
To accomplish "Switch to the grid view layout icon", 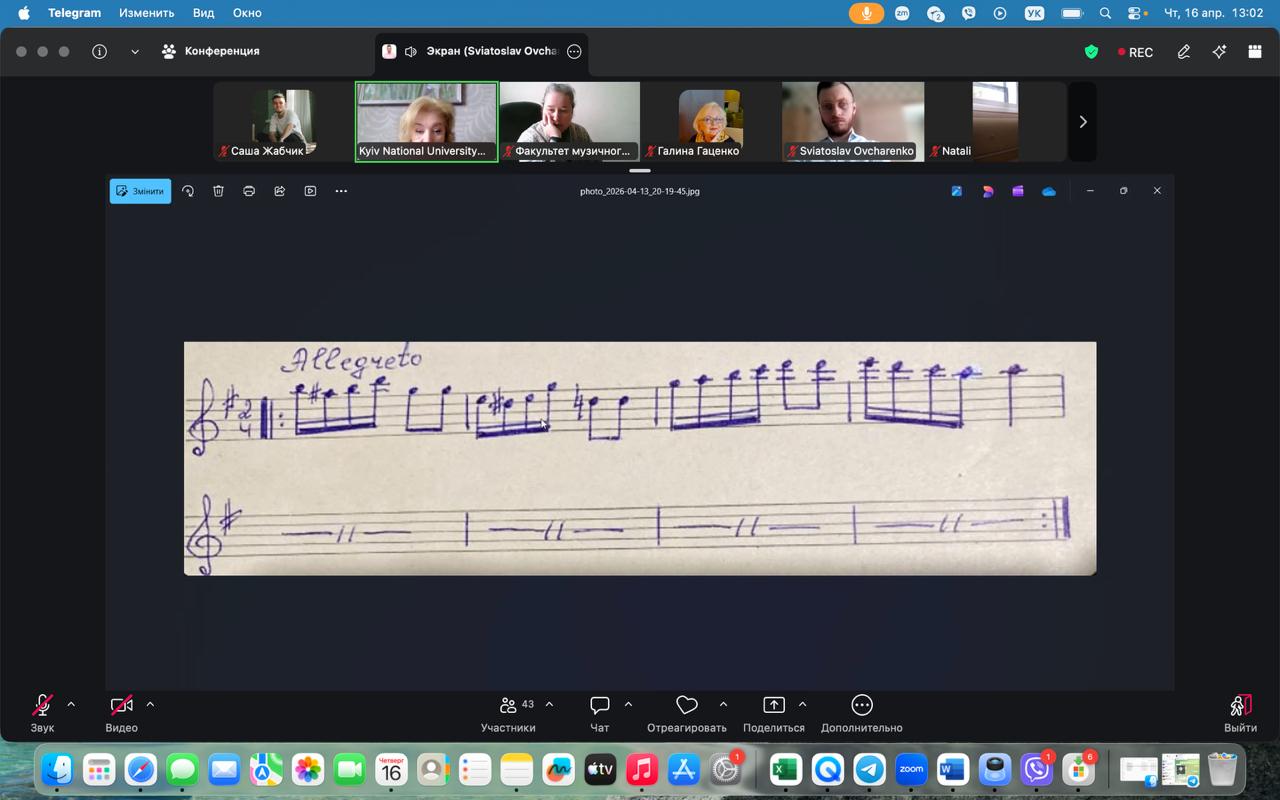I will (1255, 51).
